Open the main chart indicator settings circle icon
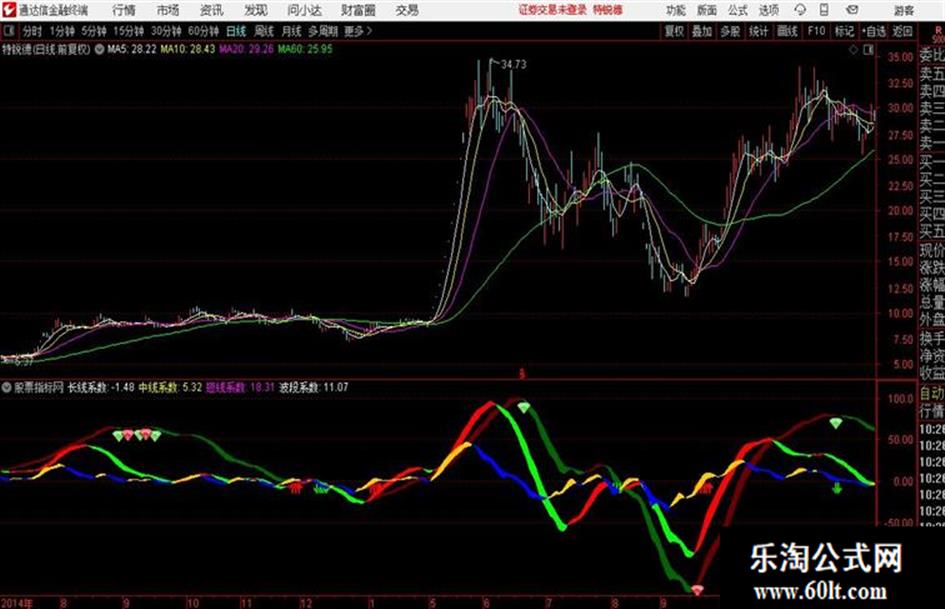 click(99, 49)
